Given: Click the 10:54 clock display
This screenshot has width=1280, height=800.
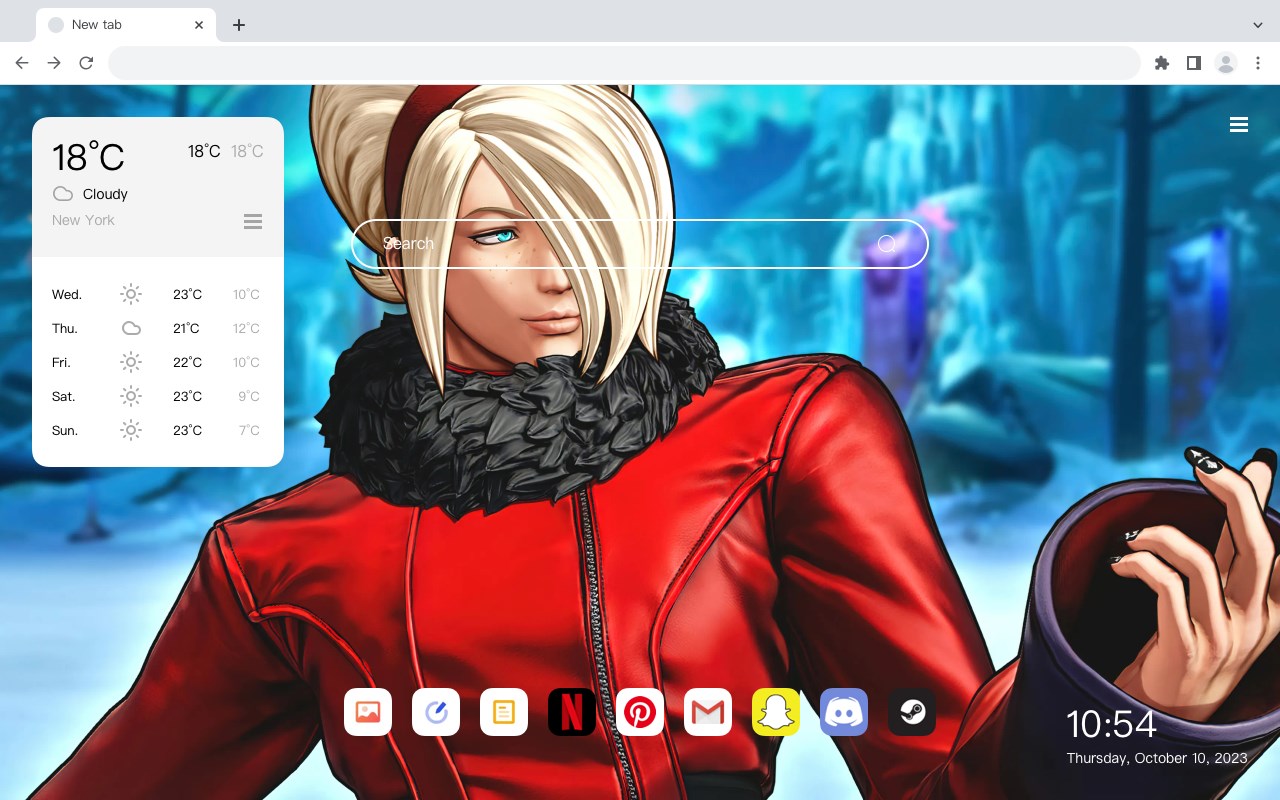Looking at the screenshot, I should tap(1111, 724).
